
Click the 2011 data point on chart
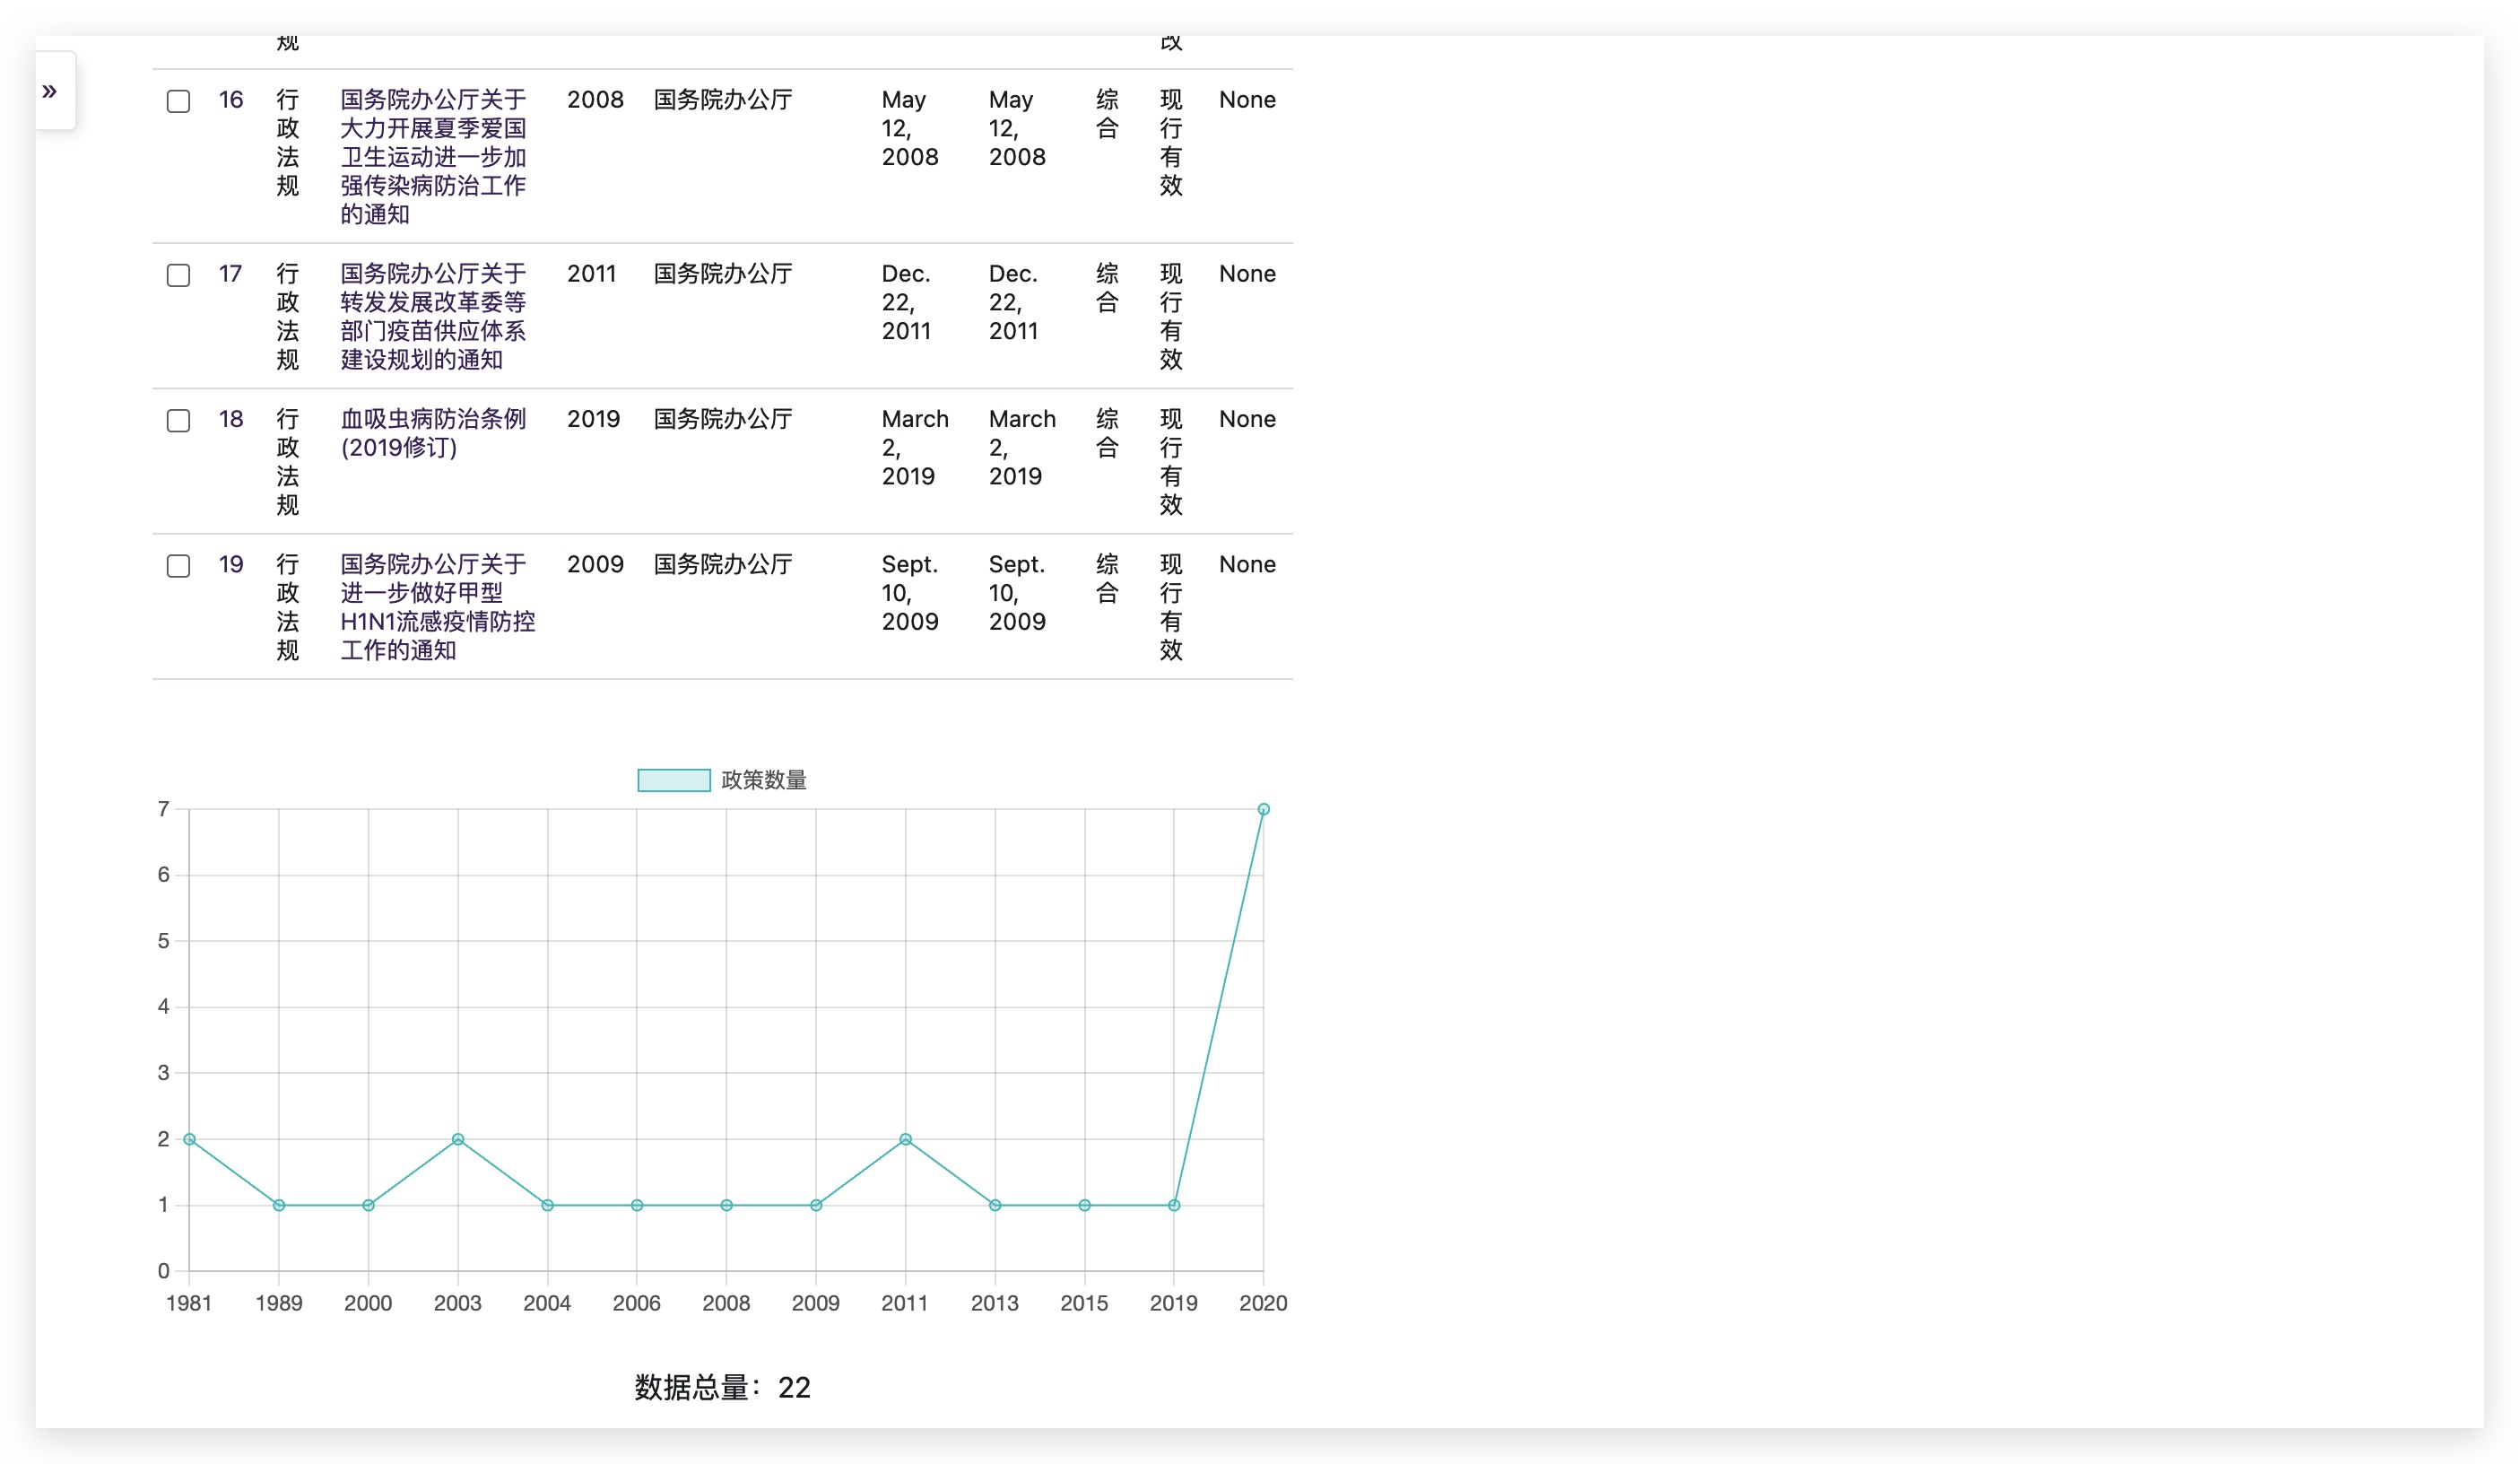905,1139
